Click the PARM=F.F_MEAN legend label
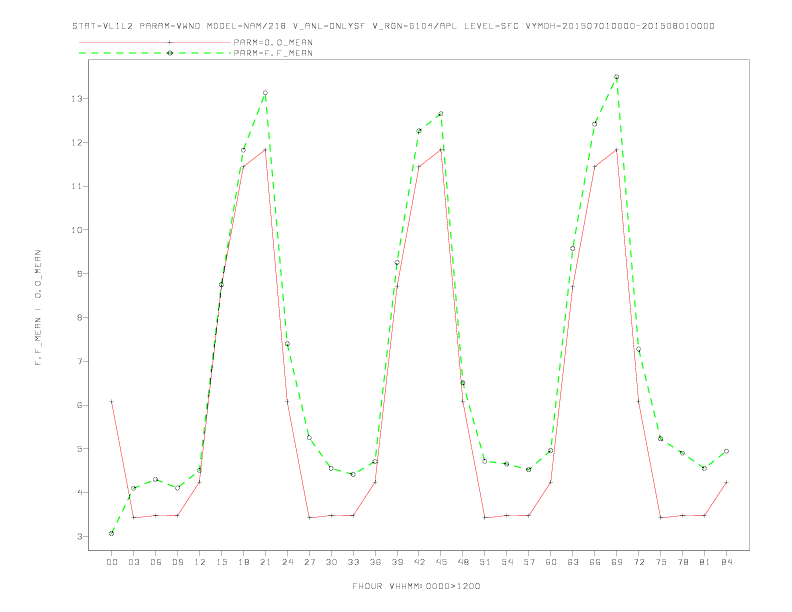 coord(273,53)
